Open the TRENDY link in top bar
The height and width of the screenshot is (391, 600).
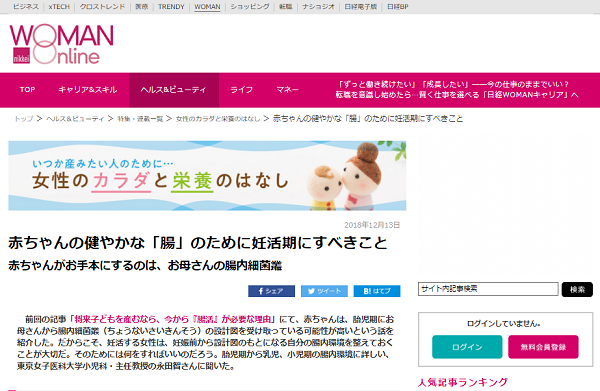(171, 7)
